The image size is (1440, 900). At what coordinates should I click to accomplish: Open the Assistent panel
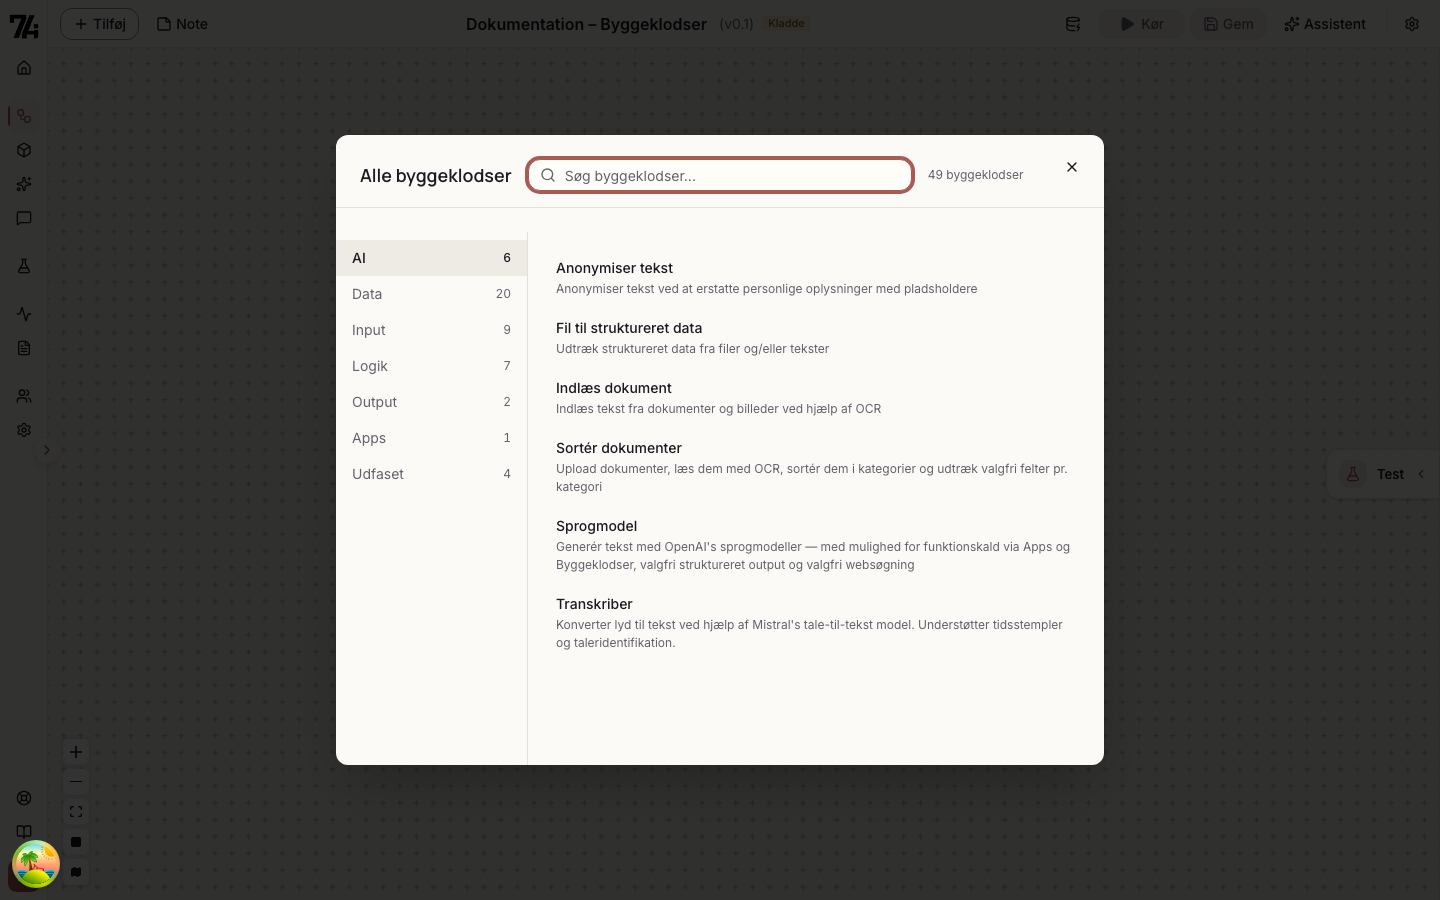point(1325,24)
